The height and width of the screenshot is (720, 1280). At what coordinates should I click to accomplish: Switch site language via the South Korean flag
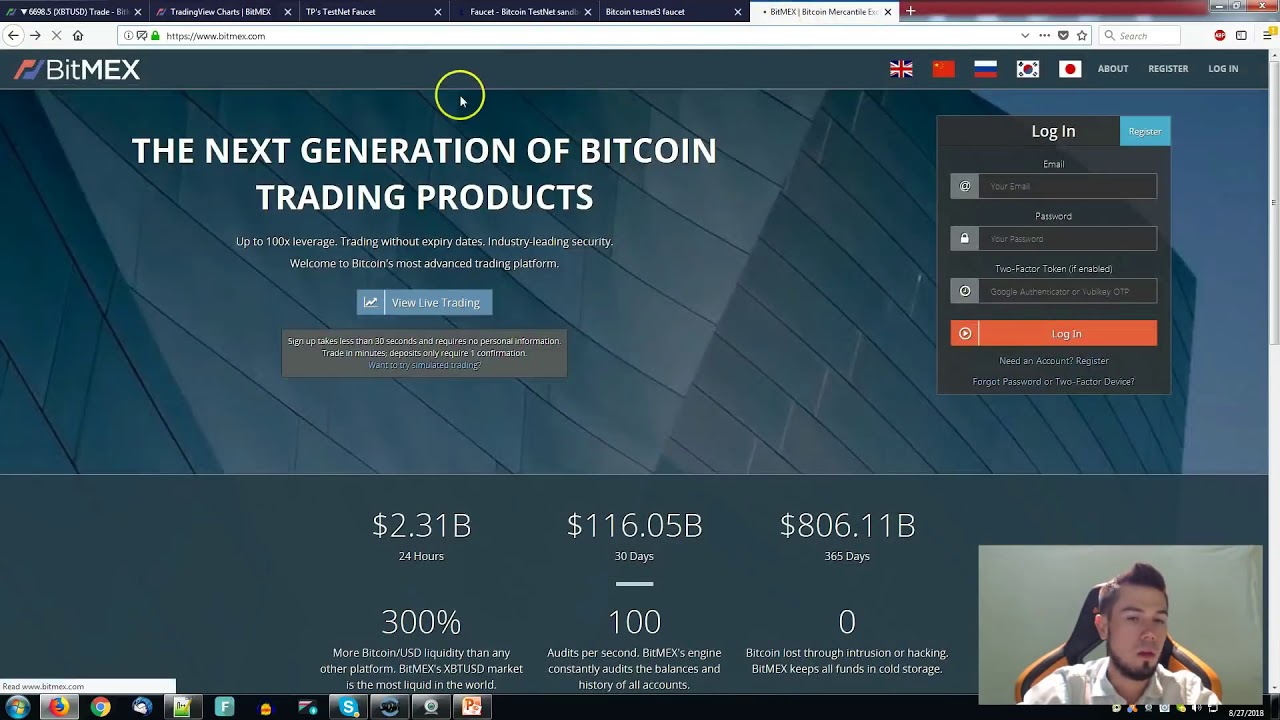tap(1028, 69)
